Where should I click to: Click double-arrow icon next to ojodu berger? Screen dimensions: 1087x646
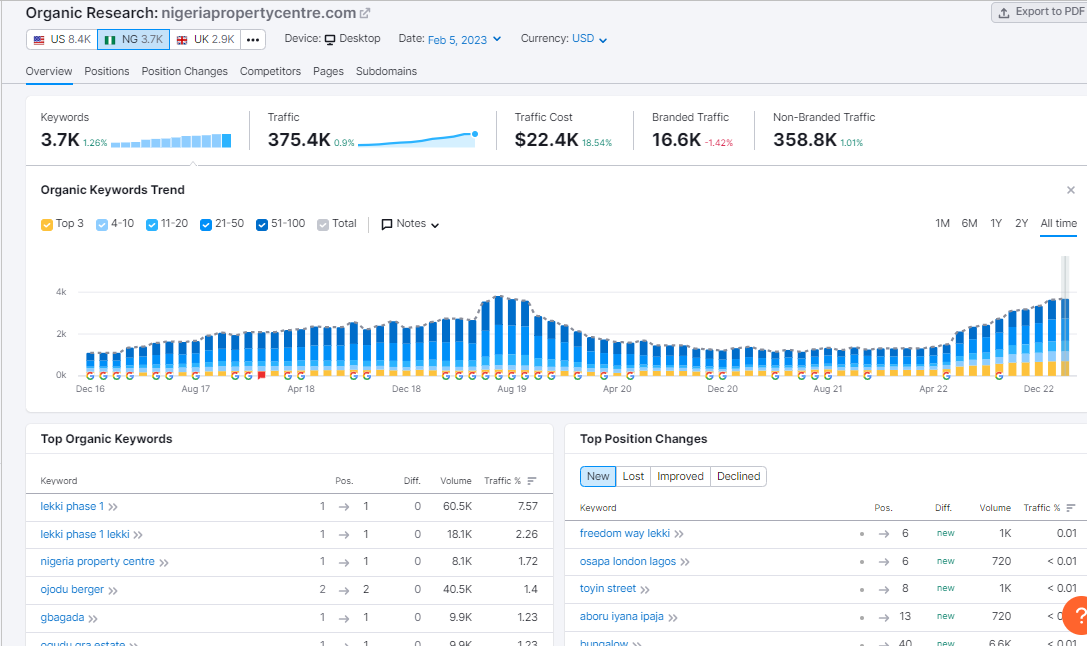point(113,591)
